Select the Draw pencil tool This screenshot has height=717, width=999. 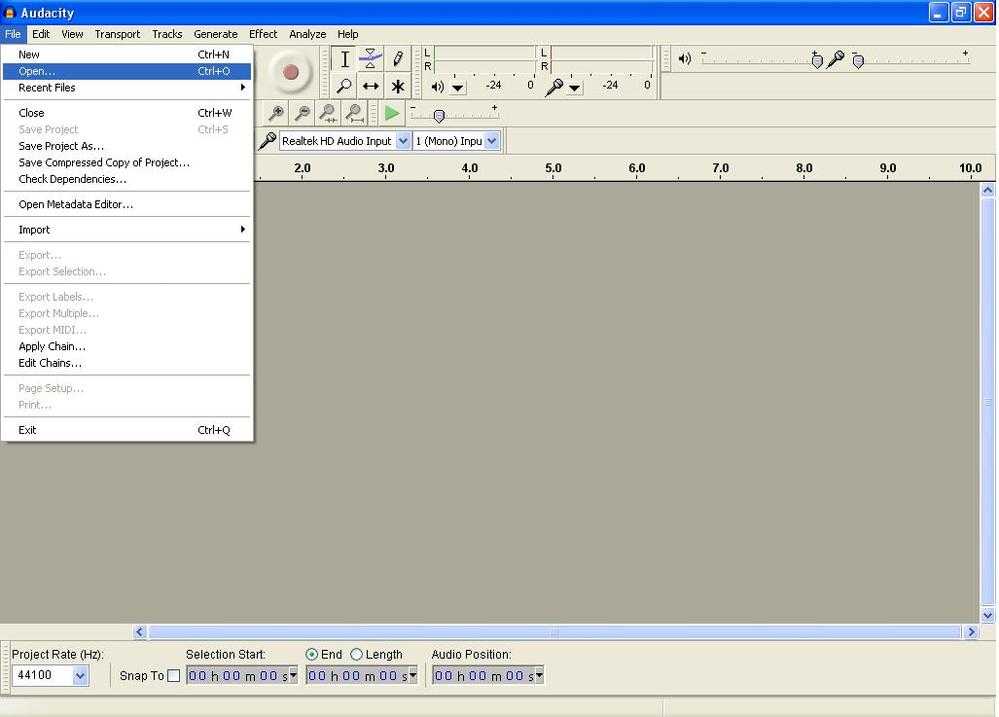pos(398,59)
